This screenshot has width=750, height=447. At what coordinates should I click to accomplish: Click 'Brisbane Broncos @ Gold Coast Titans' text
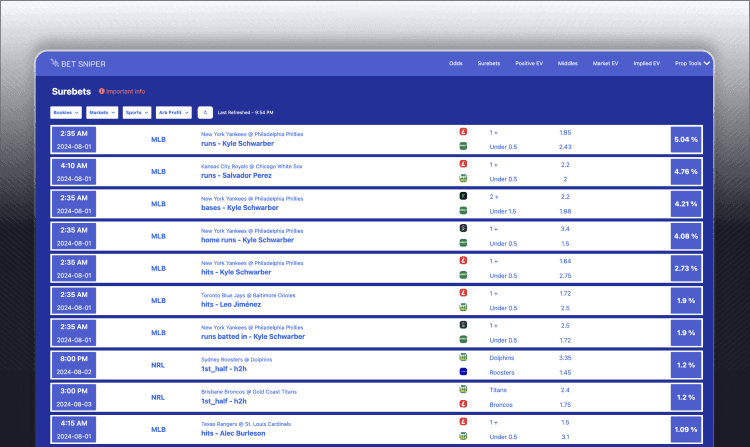coord(249,392)
